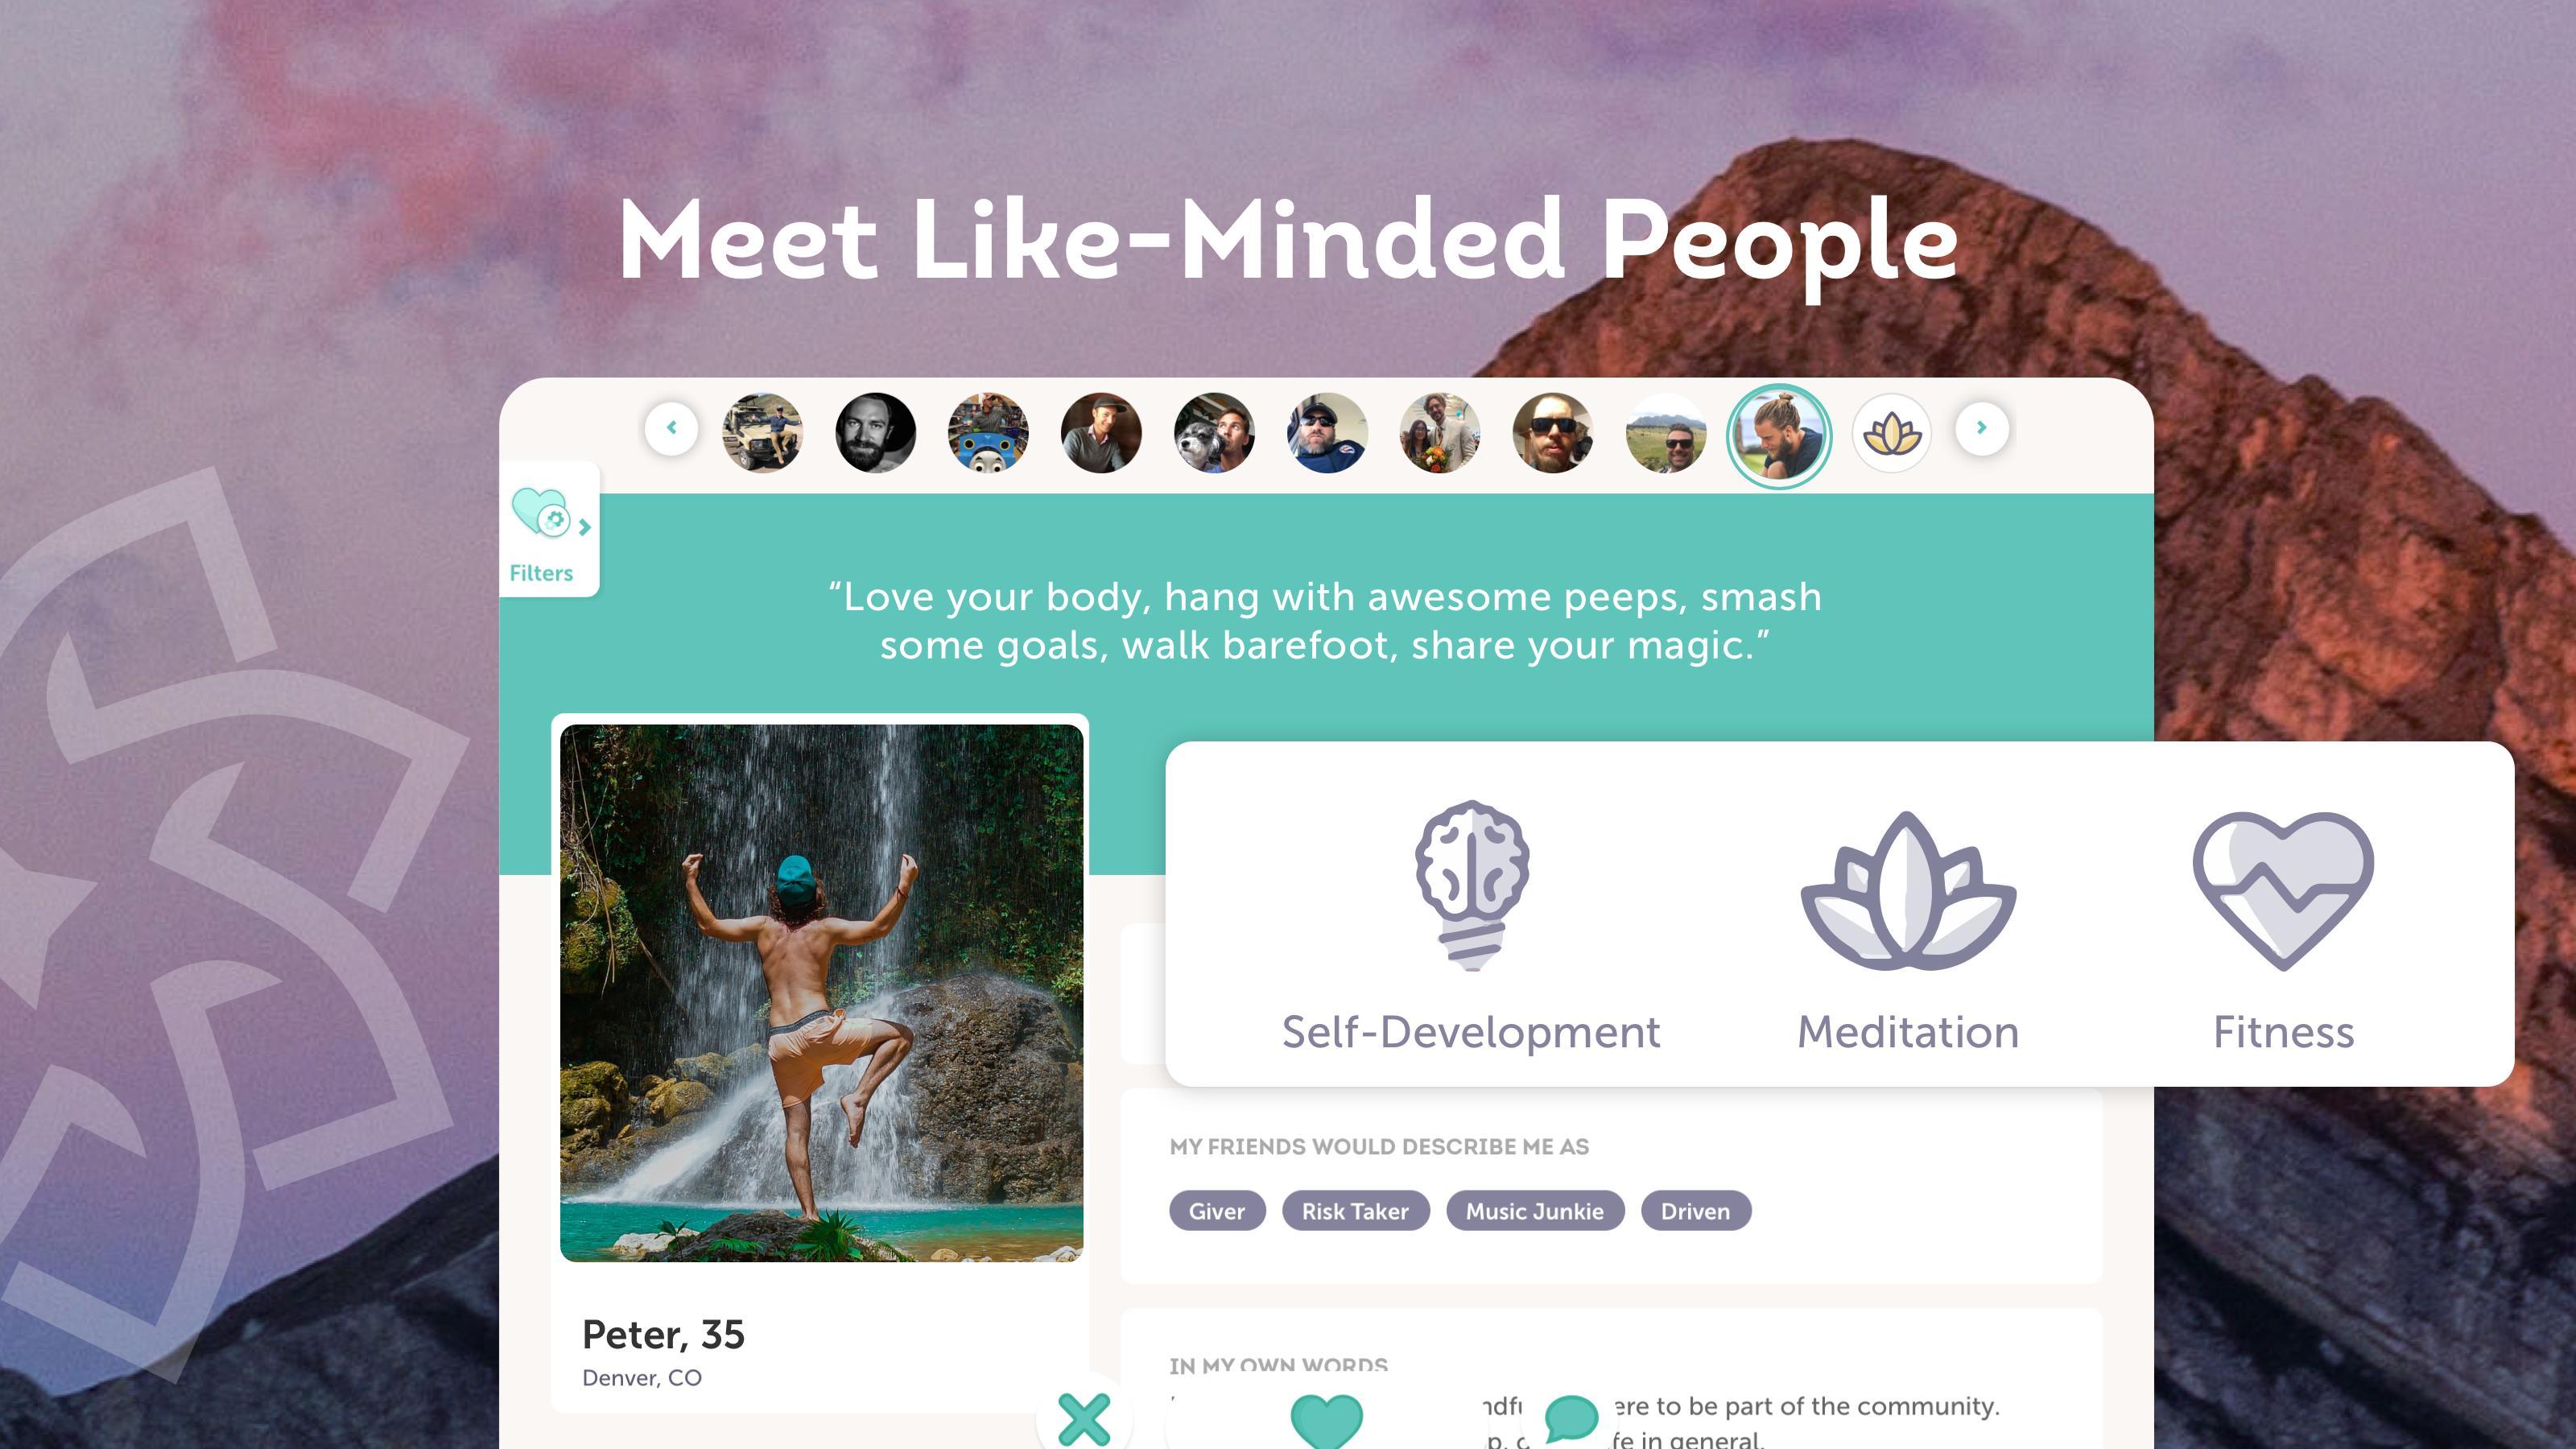The image size is (2576, 1449).
Task: Open chat with speech bubble icon
Action: (1571, 1418)
